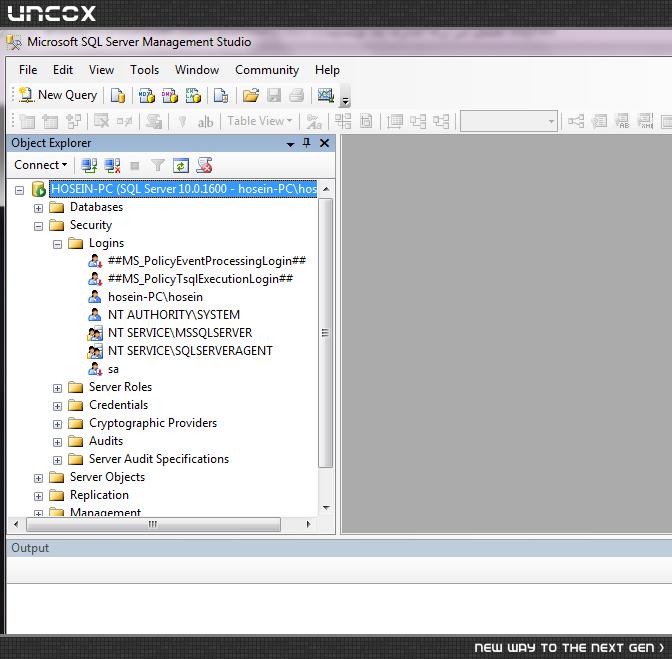Click the scroll up arrow in Object Explorer
The image size is (672, 659).
tap(326, 189)
